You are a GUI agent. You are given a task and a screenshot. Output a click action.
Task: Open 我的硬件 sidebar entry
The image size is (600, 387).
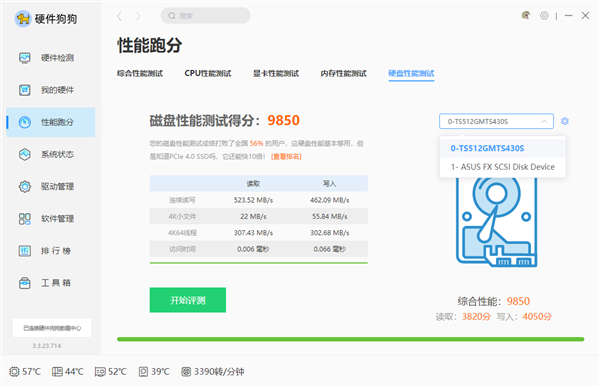(x=51, y=90)
